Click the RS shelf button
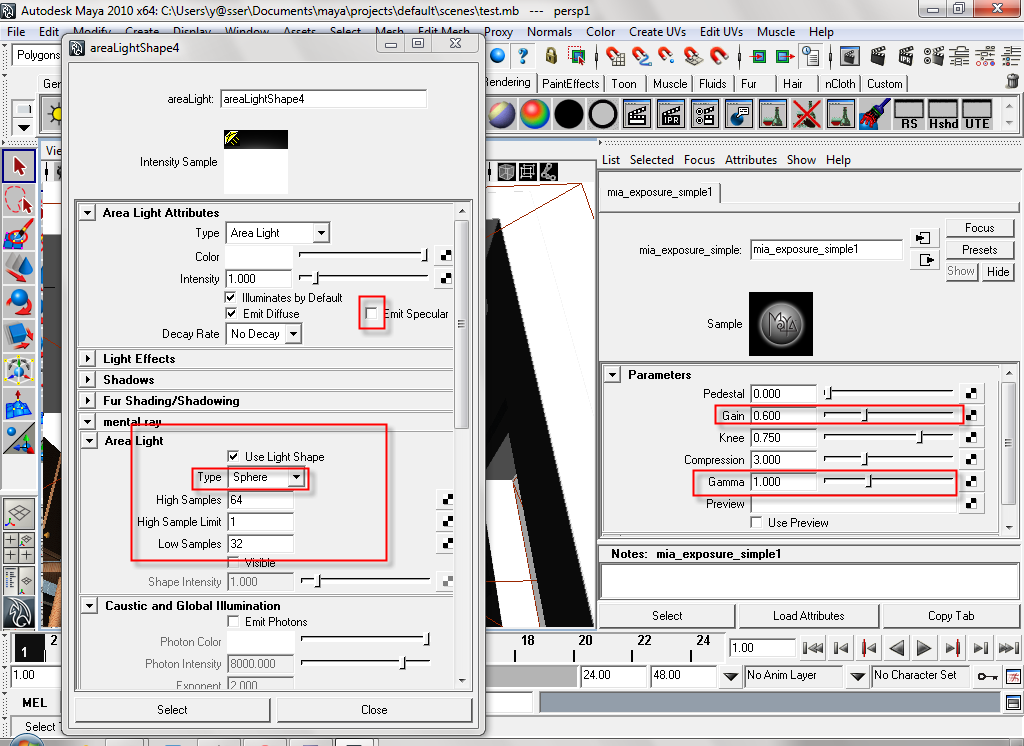The image size is (1024, 746). [909, 116]
